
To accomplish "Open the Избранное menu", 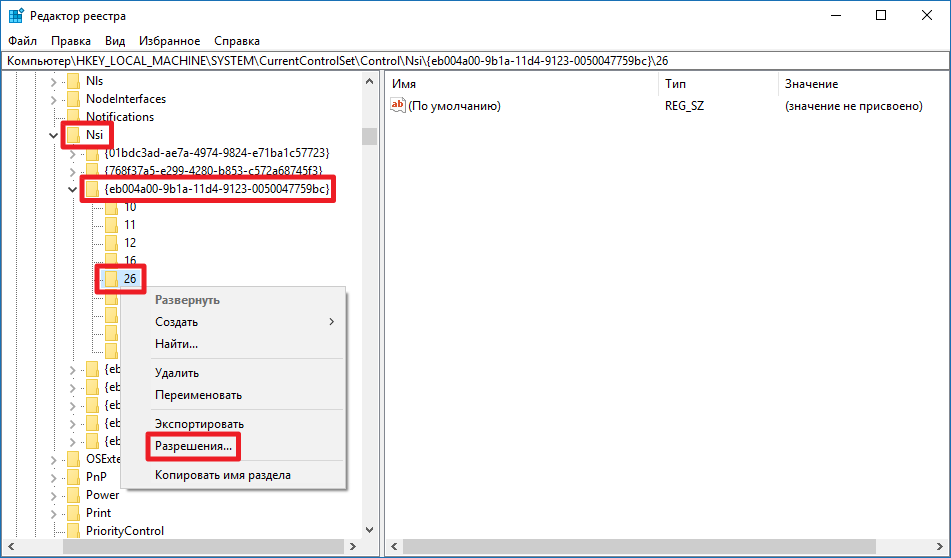I will (x=169, y=41).
